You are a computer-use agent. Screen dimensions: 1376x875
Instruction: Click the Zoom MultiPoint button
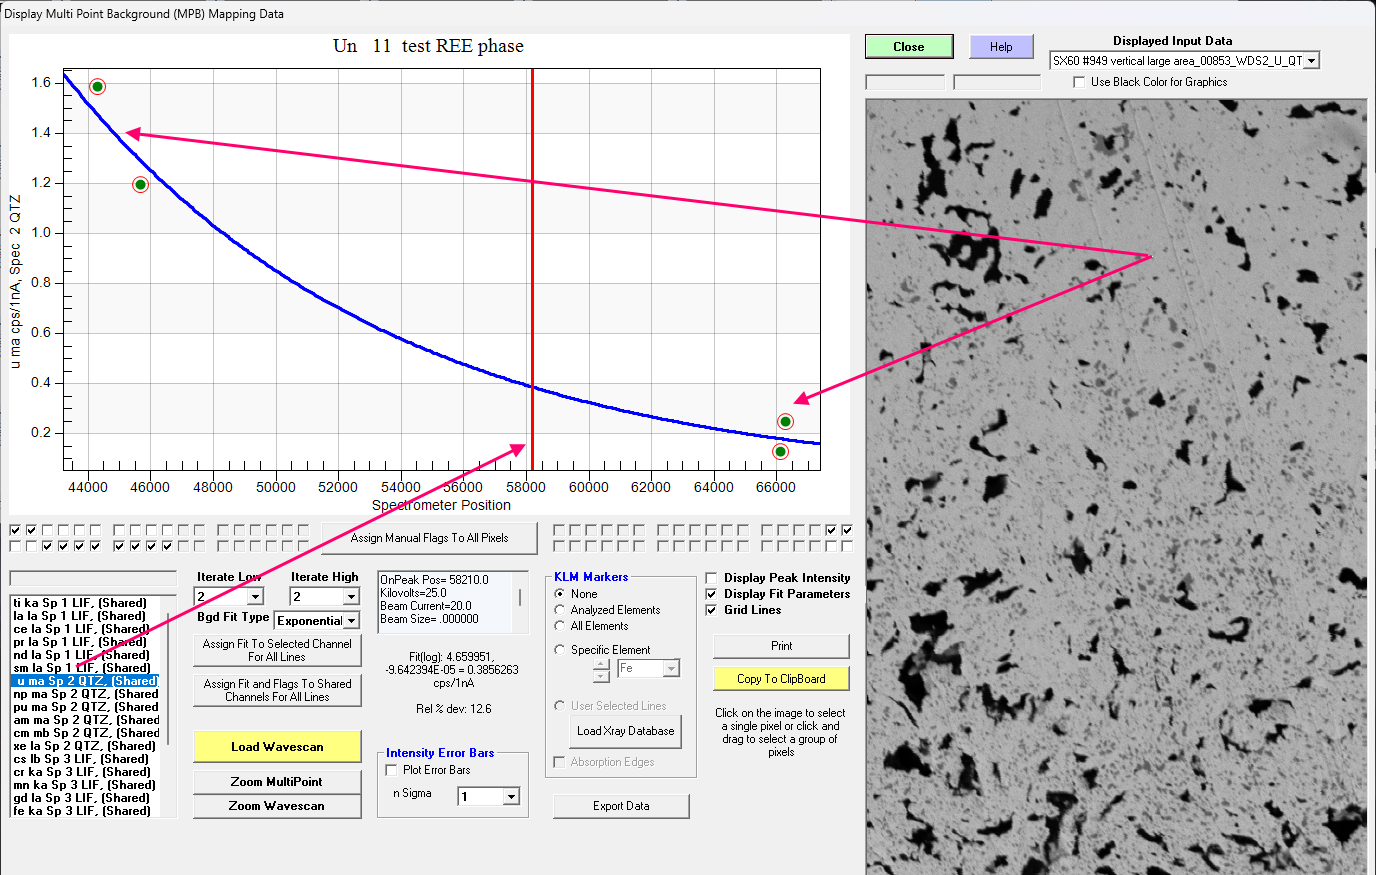(277, 782)
